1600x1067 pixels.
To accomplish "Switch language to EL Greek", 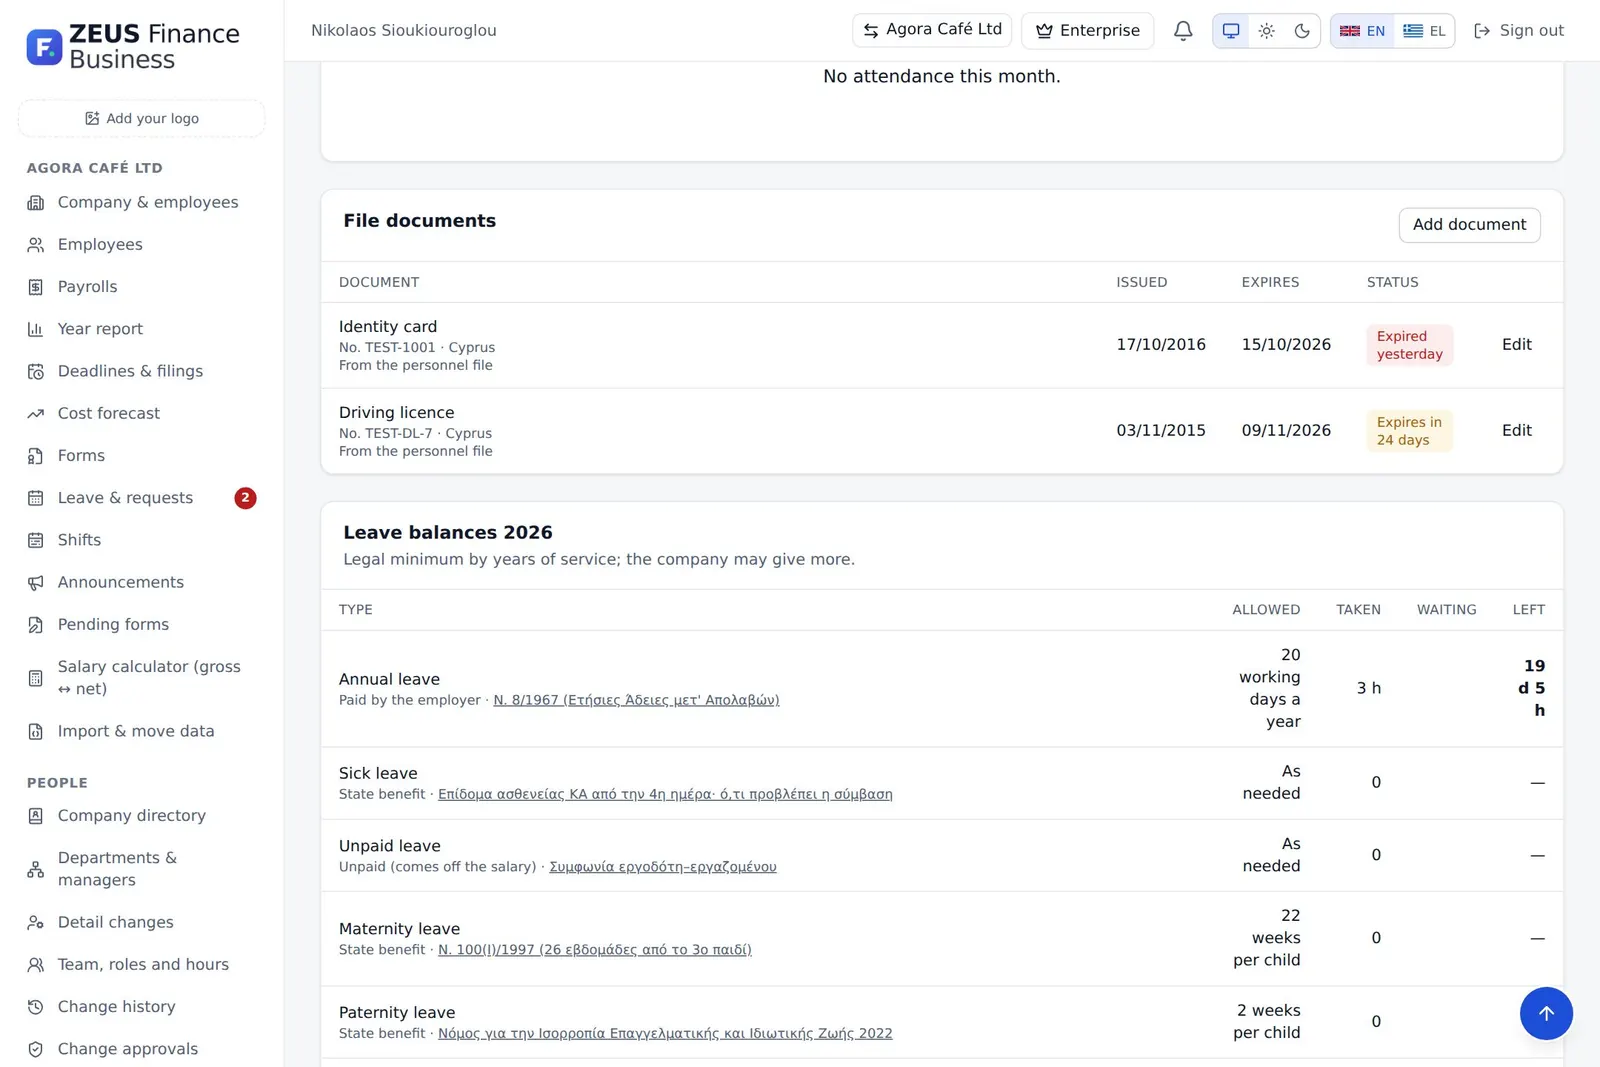I will 1424,31.
